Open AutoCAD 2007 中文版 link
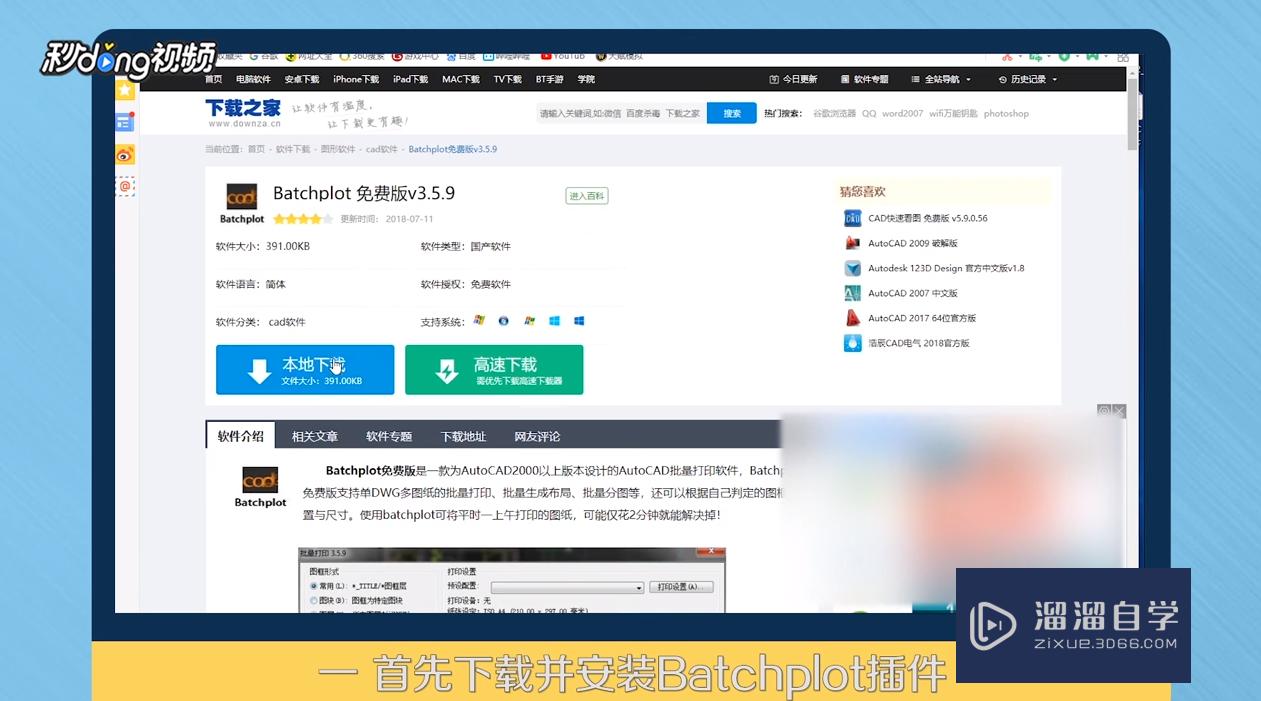 [913, 293]
